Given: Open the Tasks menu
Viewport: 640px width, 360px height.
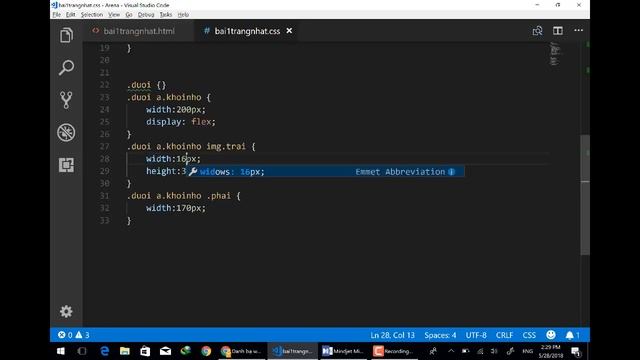Looking at the screenshot, I should [165, 15].
